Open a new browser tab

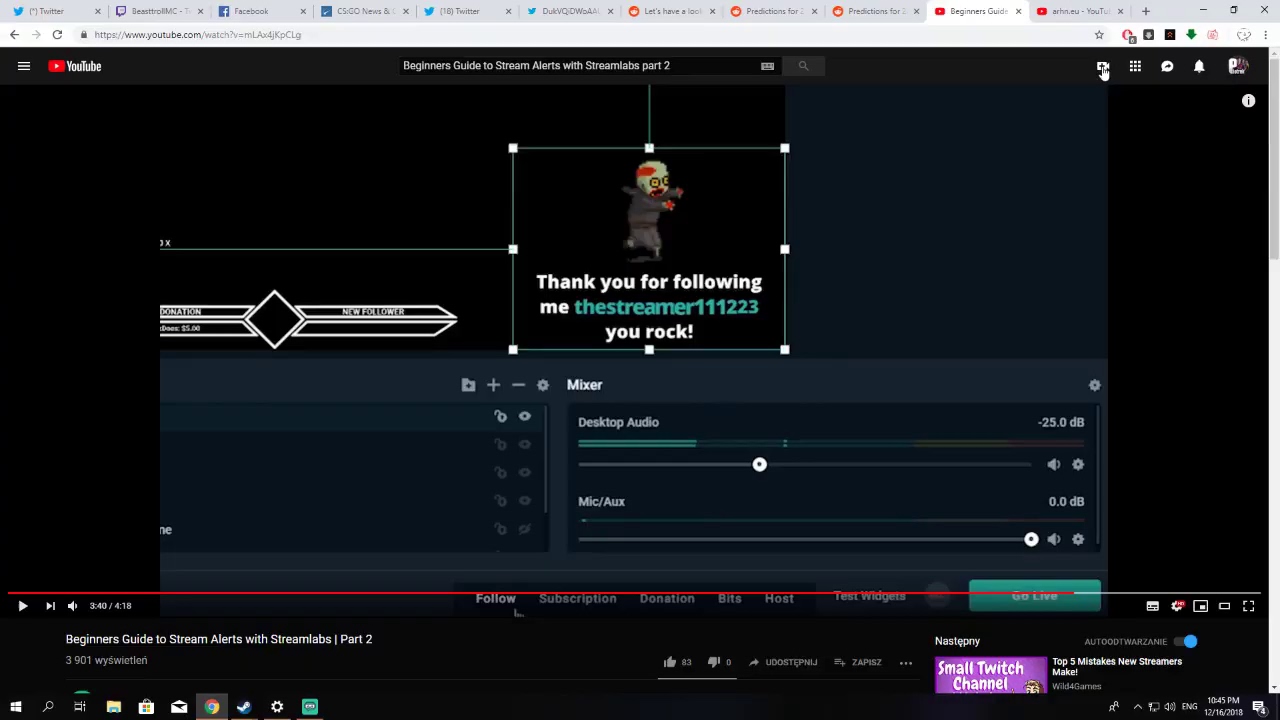click(1146, 11)
